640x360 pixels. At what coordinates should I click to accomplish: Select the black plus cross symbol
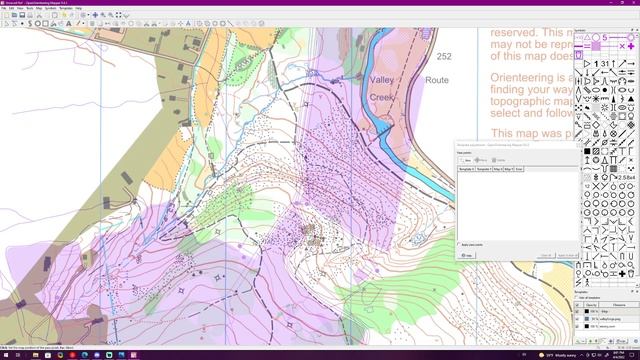pyautogui.click(x=622, y=274)
